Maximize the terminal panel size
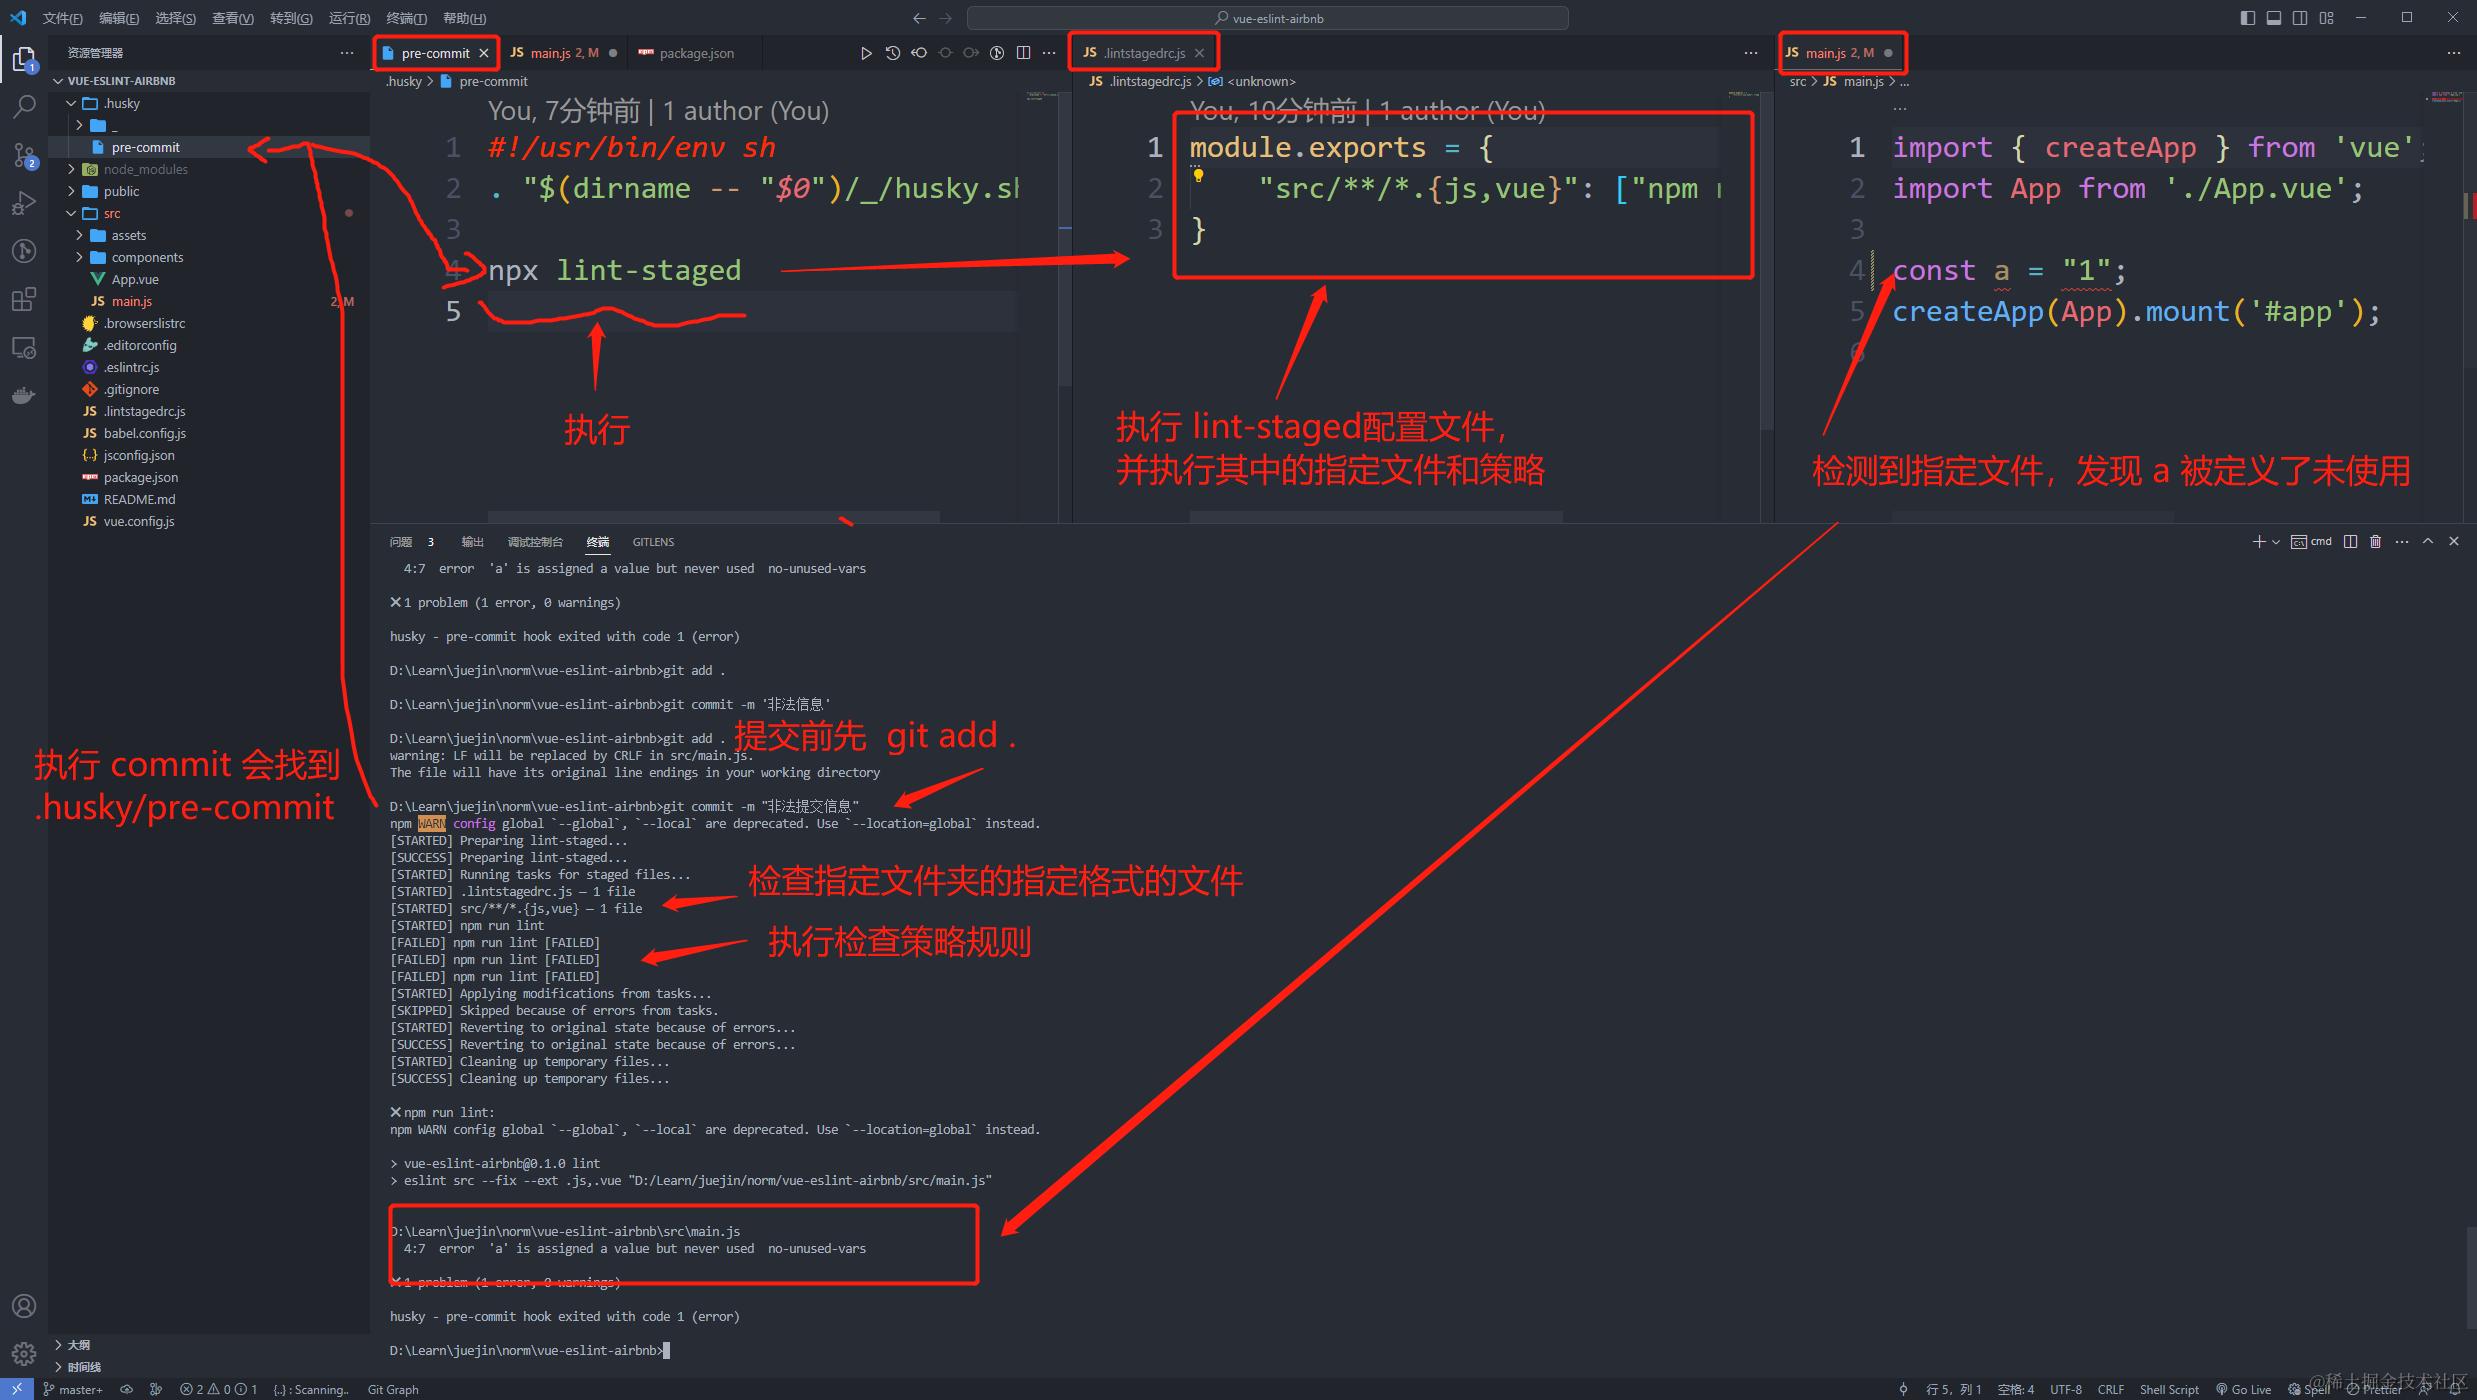The width and height of the screenshot is (2477, 1400). click(2427, 541)
